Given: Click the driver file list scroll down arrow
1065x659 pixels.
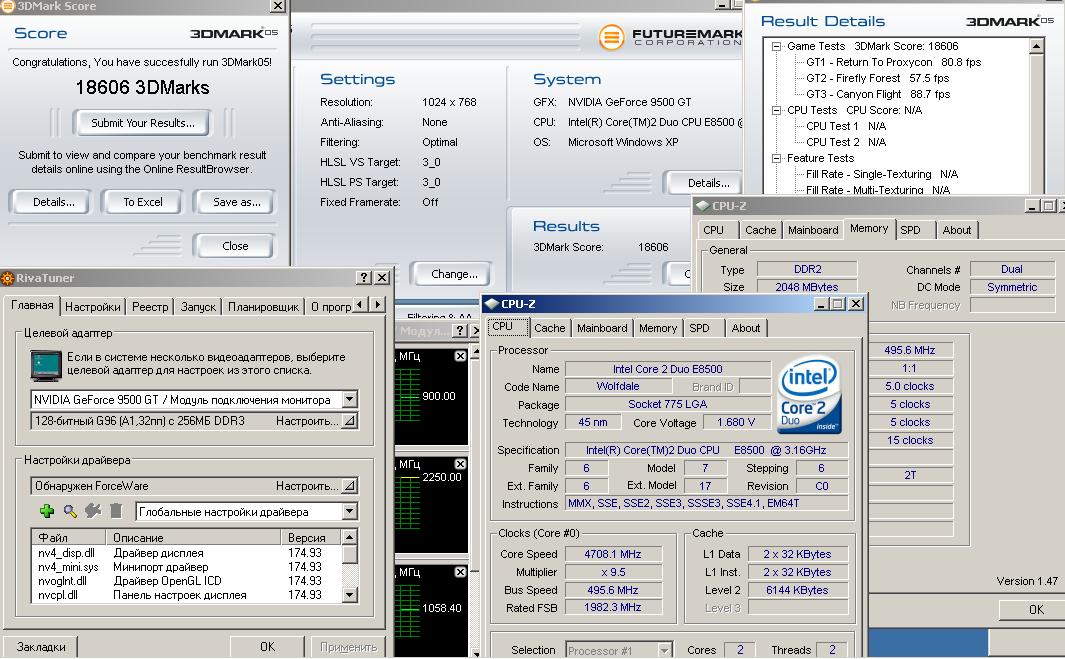Looking at the screenshot, I should [349, 594].
